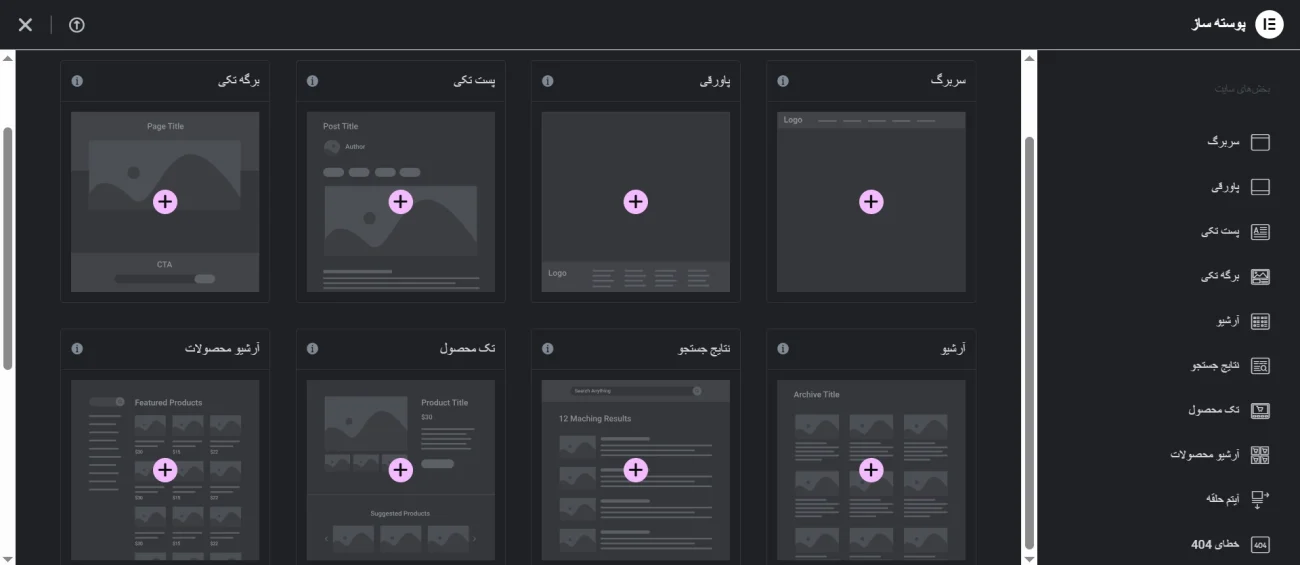Click the آیتم حلقه (Loop item) sidebar icon
This screenshot has width=1300, height=565.
point(1260,499)
